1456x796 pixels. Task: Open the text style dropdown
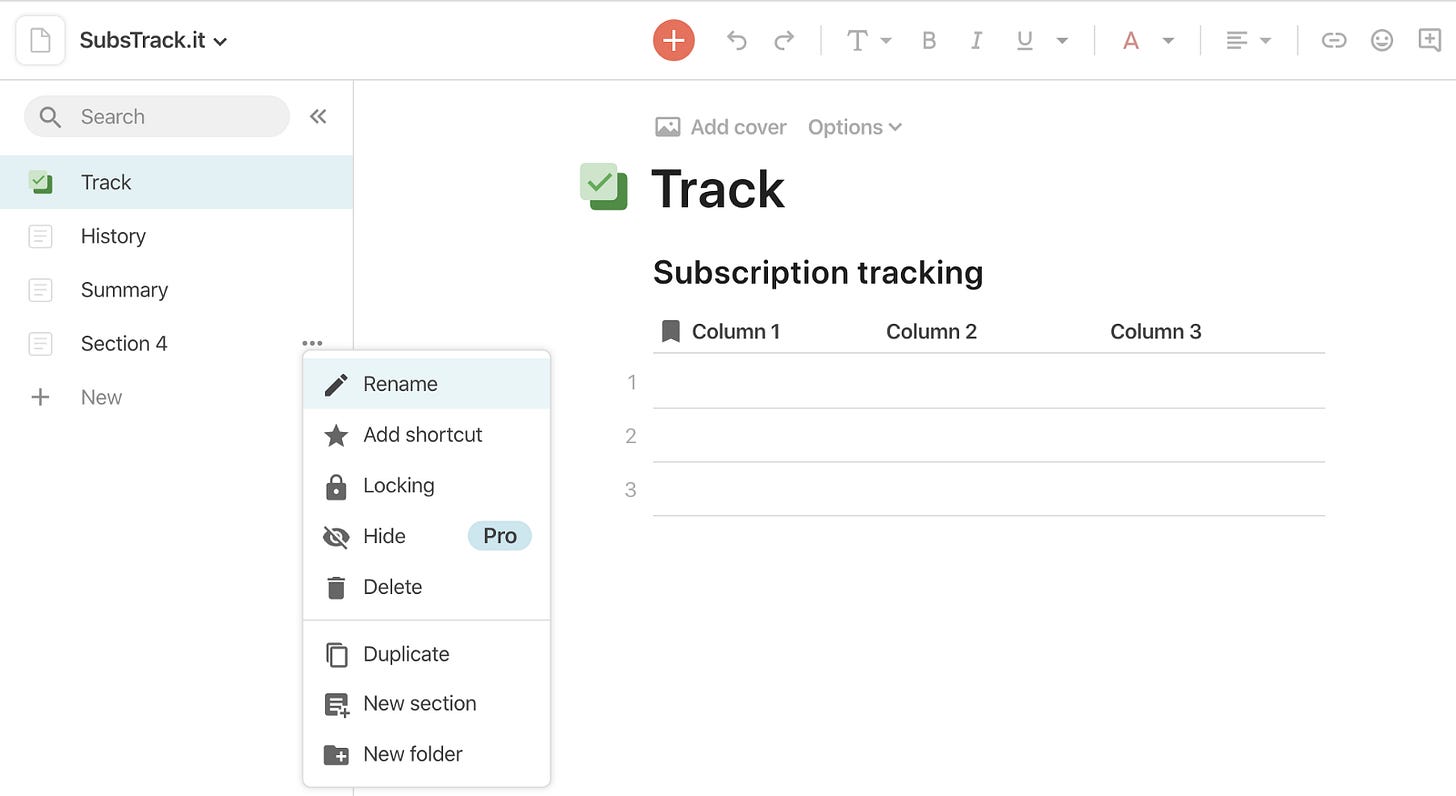tap(869, 41)
